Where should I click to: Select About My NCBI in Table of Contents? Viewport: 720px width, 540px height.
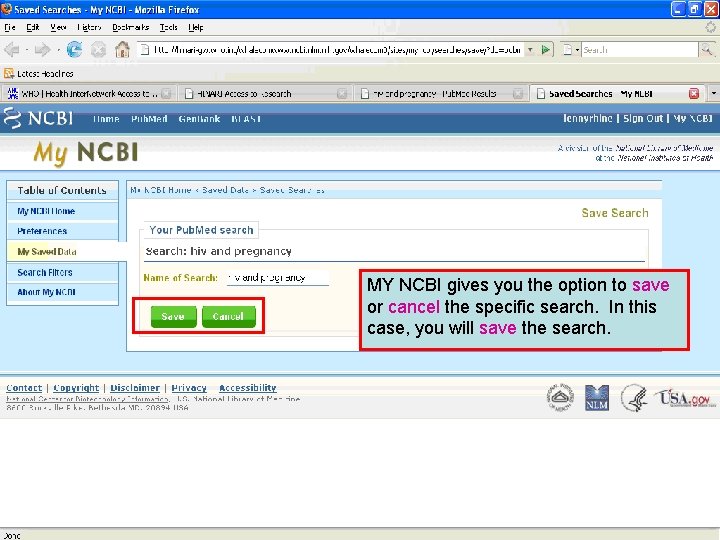click(x=46, y=292)
